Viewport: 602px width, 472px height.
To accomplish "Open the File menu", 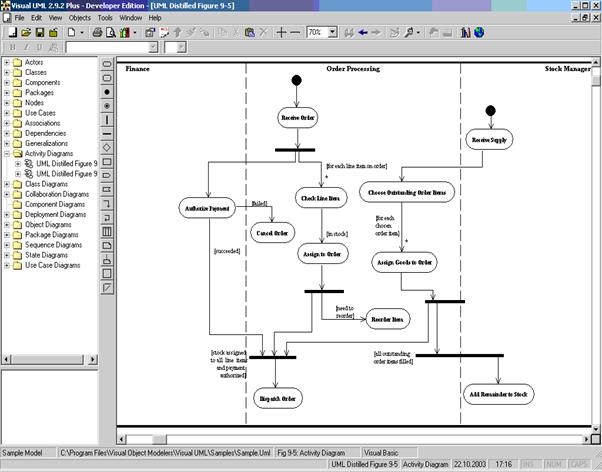I will click(19, 18).
